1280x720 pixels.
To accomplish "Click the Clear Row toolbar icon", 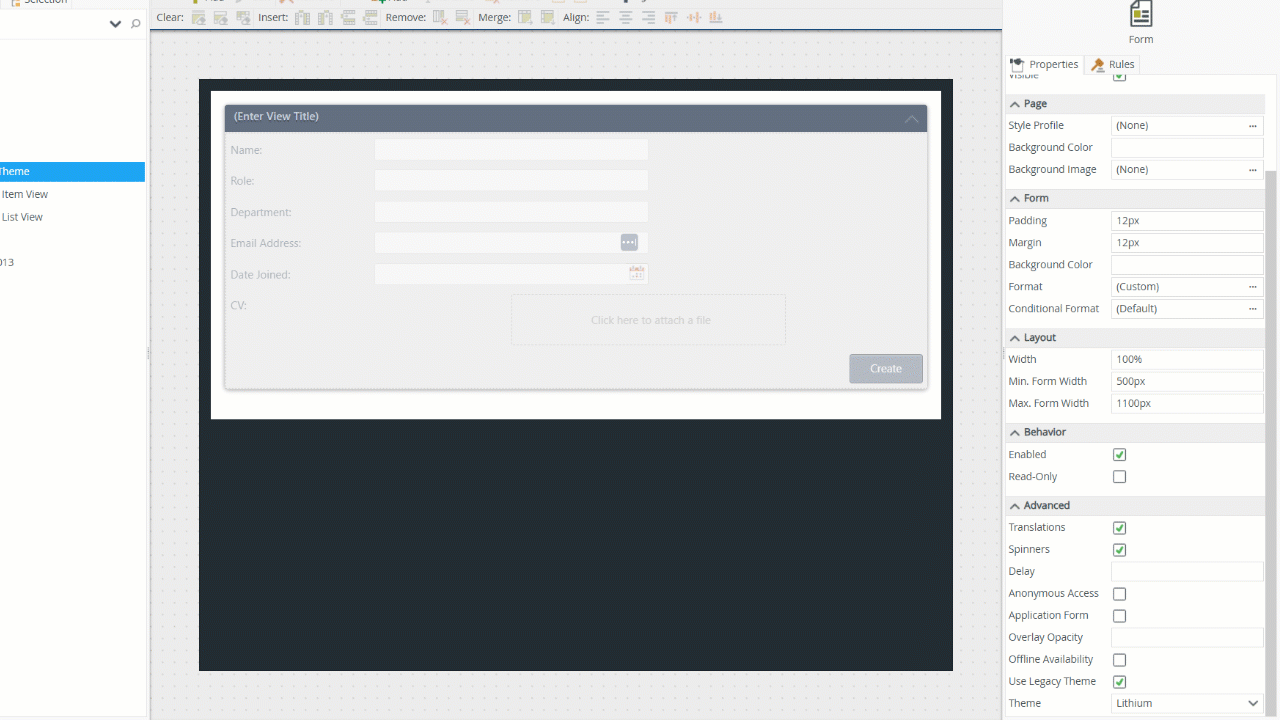I will (221, 17).
